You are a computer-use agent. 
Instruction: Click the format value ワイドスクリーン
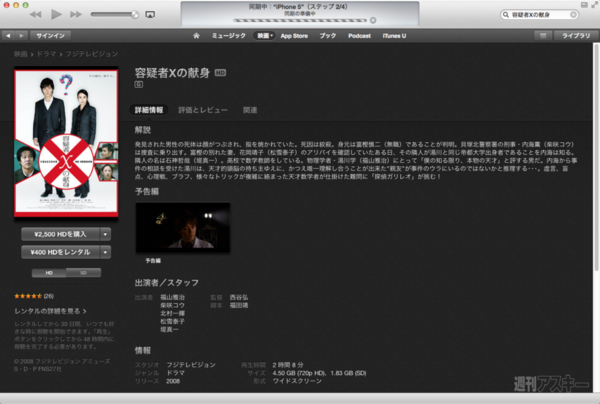click(297, 381)
